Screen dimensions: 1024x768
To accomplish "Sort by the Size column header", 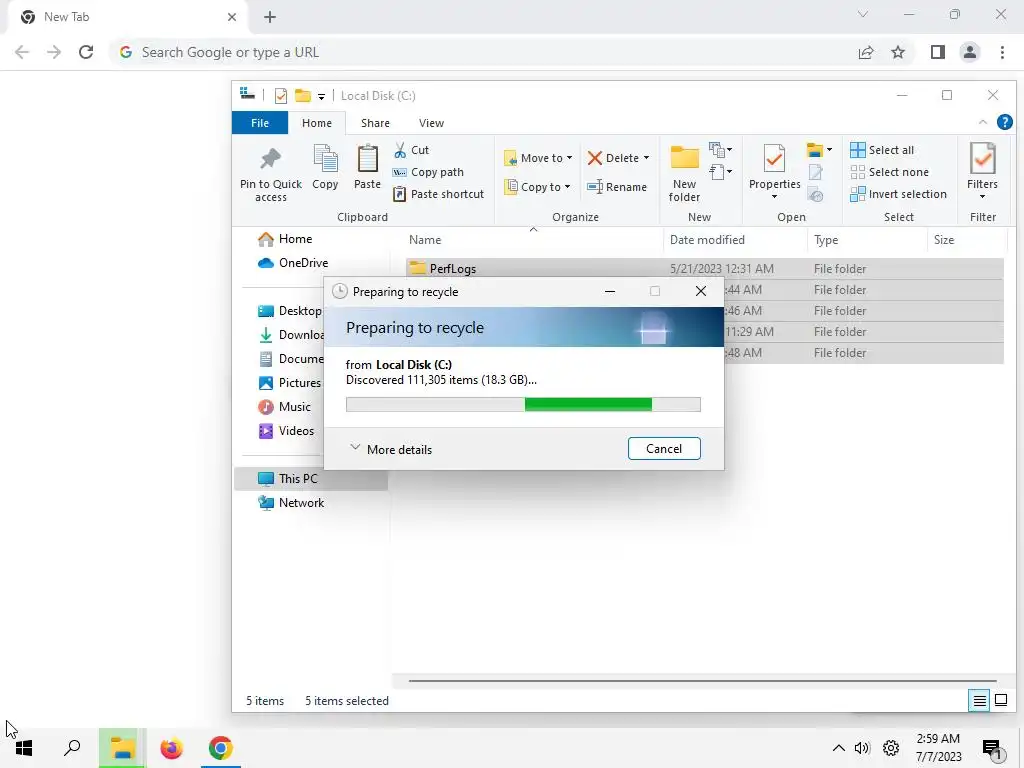I will pyautogui.click(x=944, y=240).
